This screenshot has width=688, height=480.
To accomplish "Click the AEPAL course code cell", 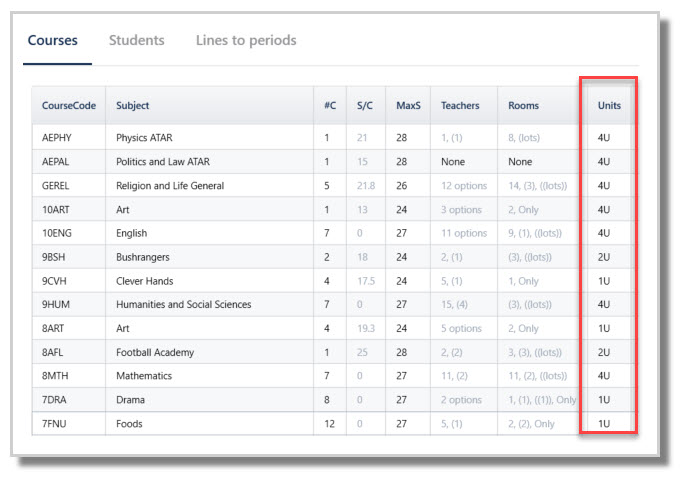I will (55, 161).
